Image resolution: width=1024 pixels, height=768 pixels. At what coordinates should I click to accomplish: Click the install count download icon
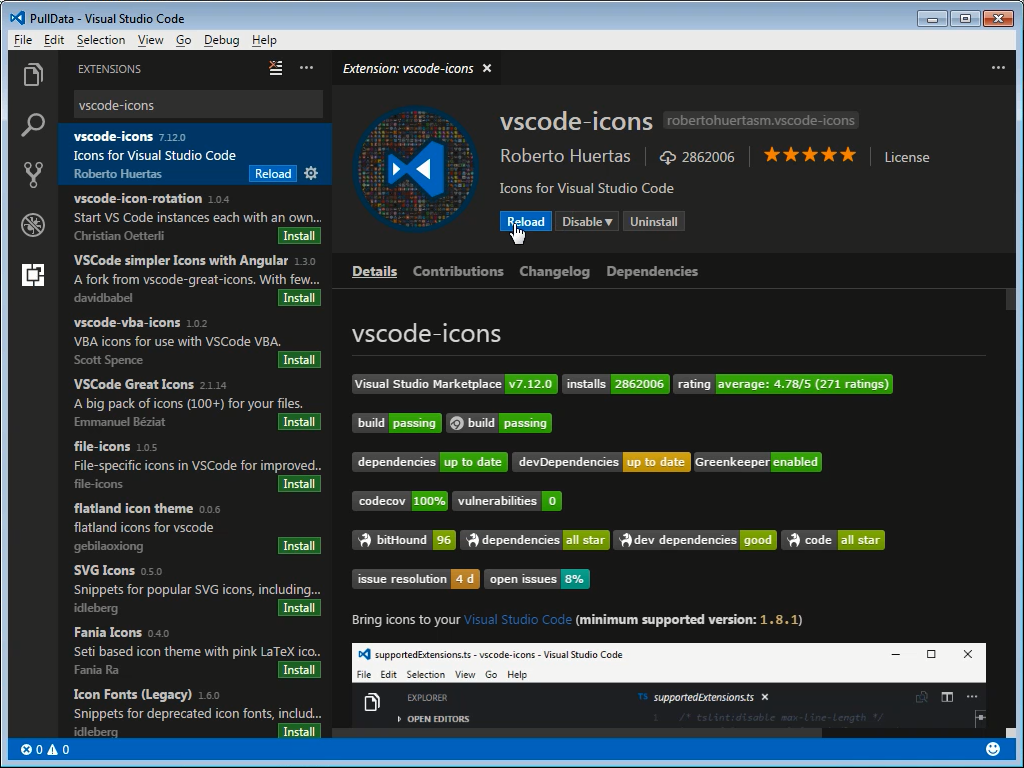[x=667, y=157]
